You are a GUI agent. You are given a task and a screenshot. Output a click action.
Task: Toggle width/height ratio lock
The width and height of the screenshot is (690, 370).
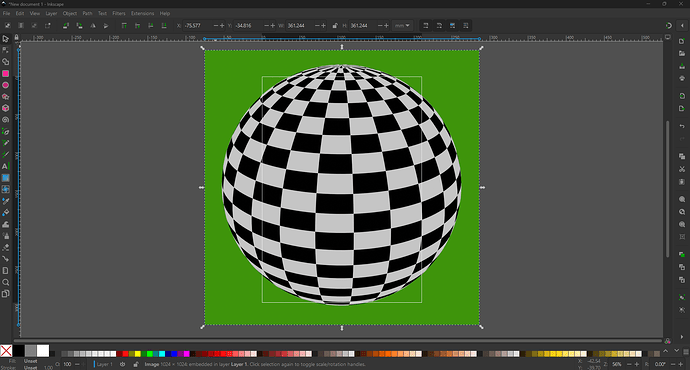click(x=335, y=26)
